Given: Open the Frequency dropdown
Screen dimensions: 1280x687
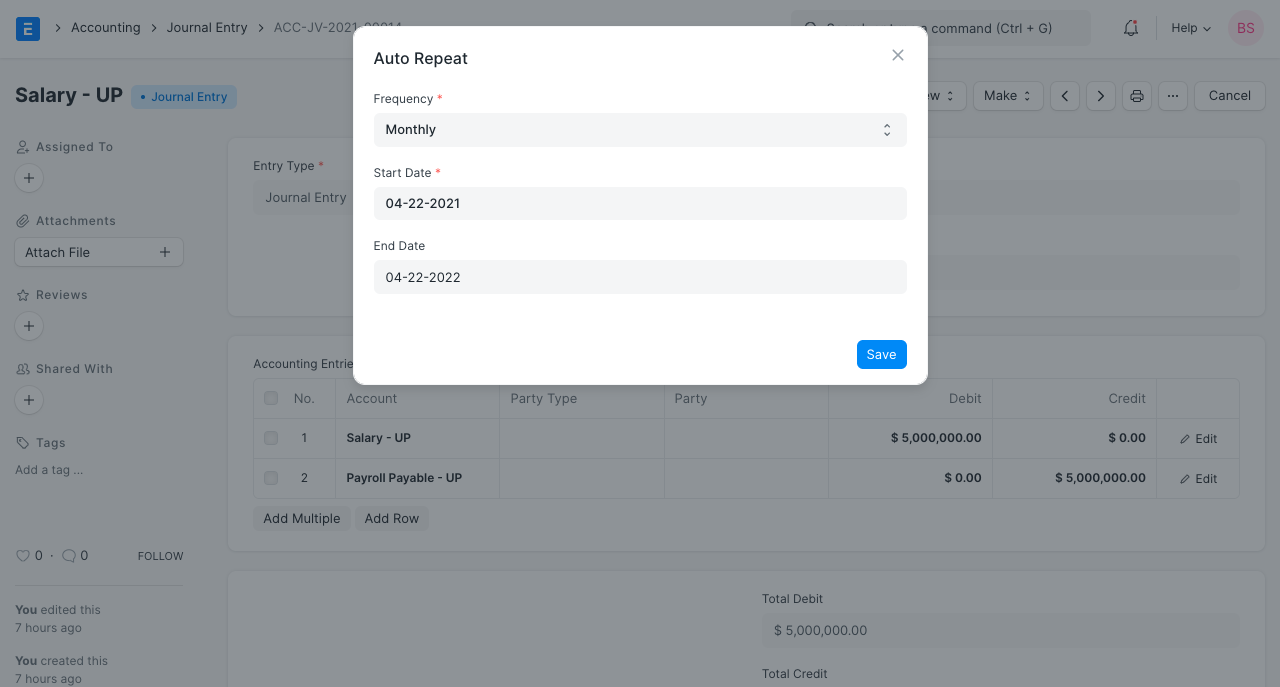Looking at the screenshot, I should (x=640, y=129).
